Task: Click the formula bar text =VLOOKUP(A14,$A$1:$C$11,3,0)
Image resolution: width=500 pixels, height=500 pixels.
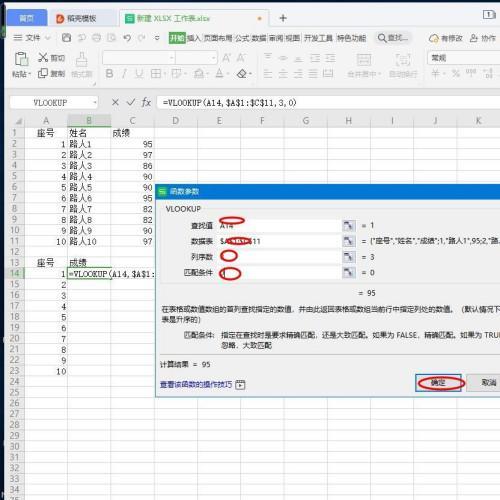Action: point(229,103)
